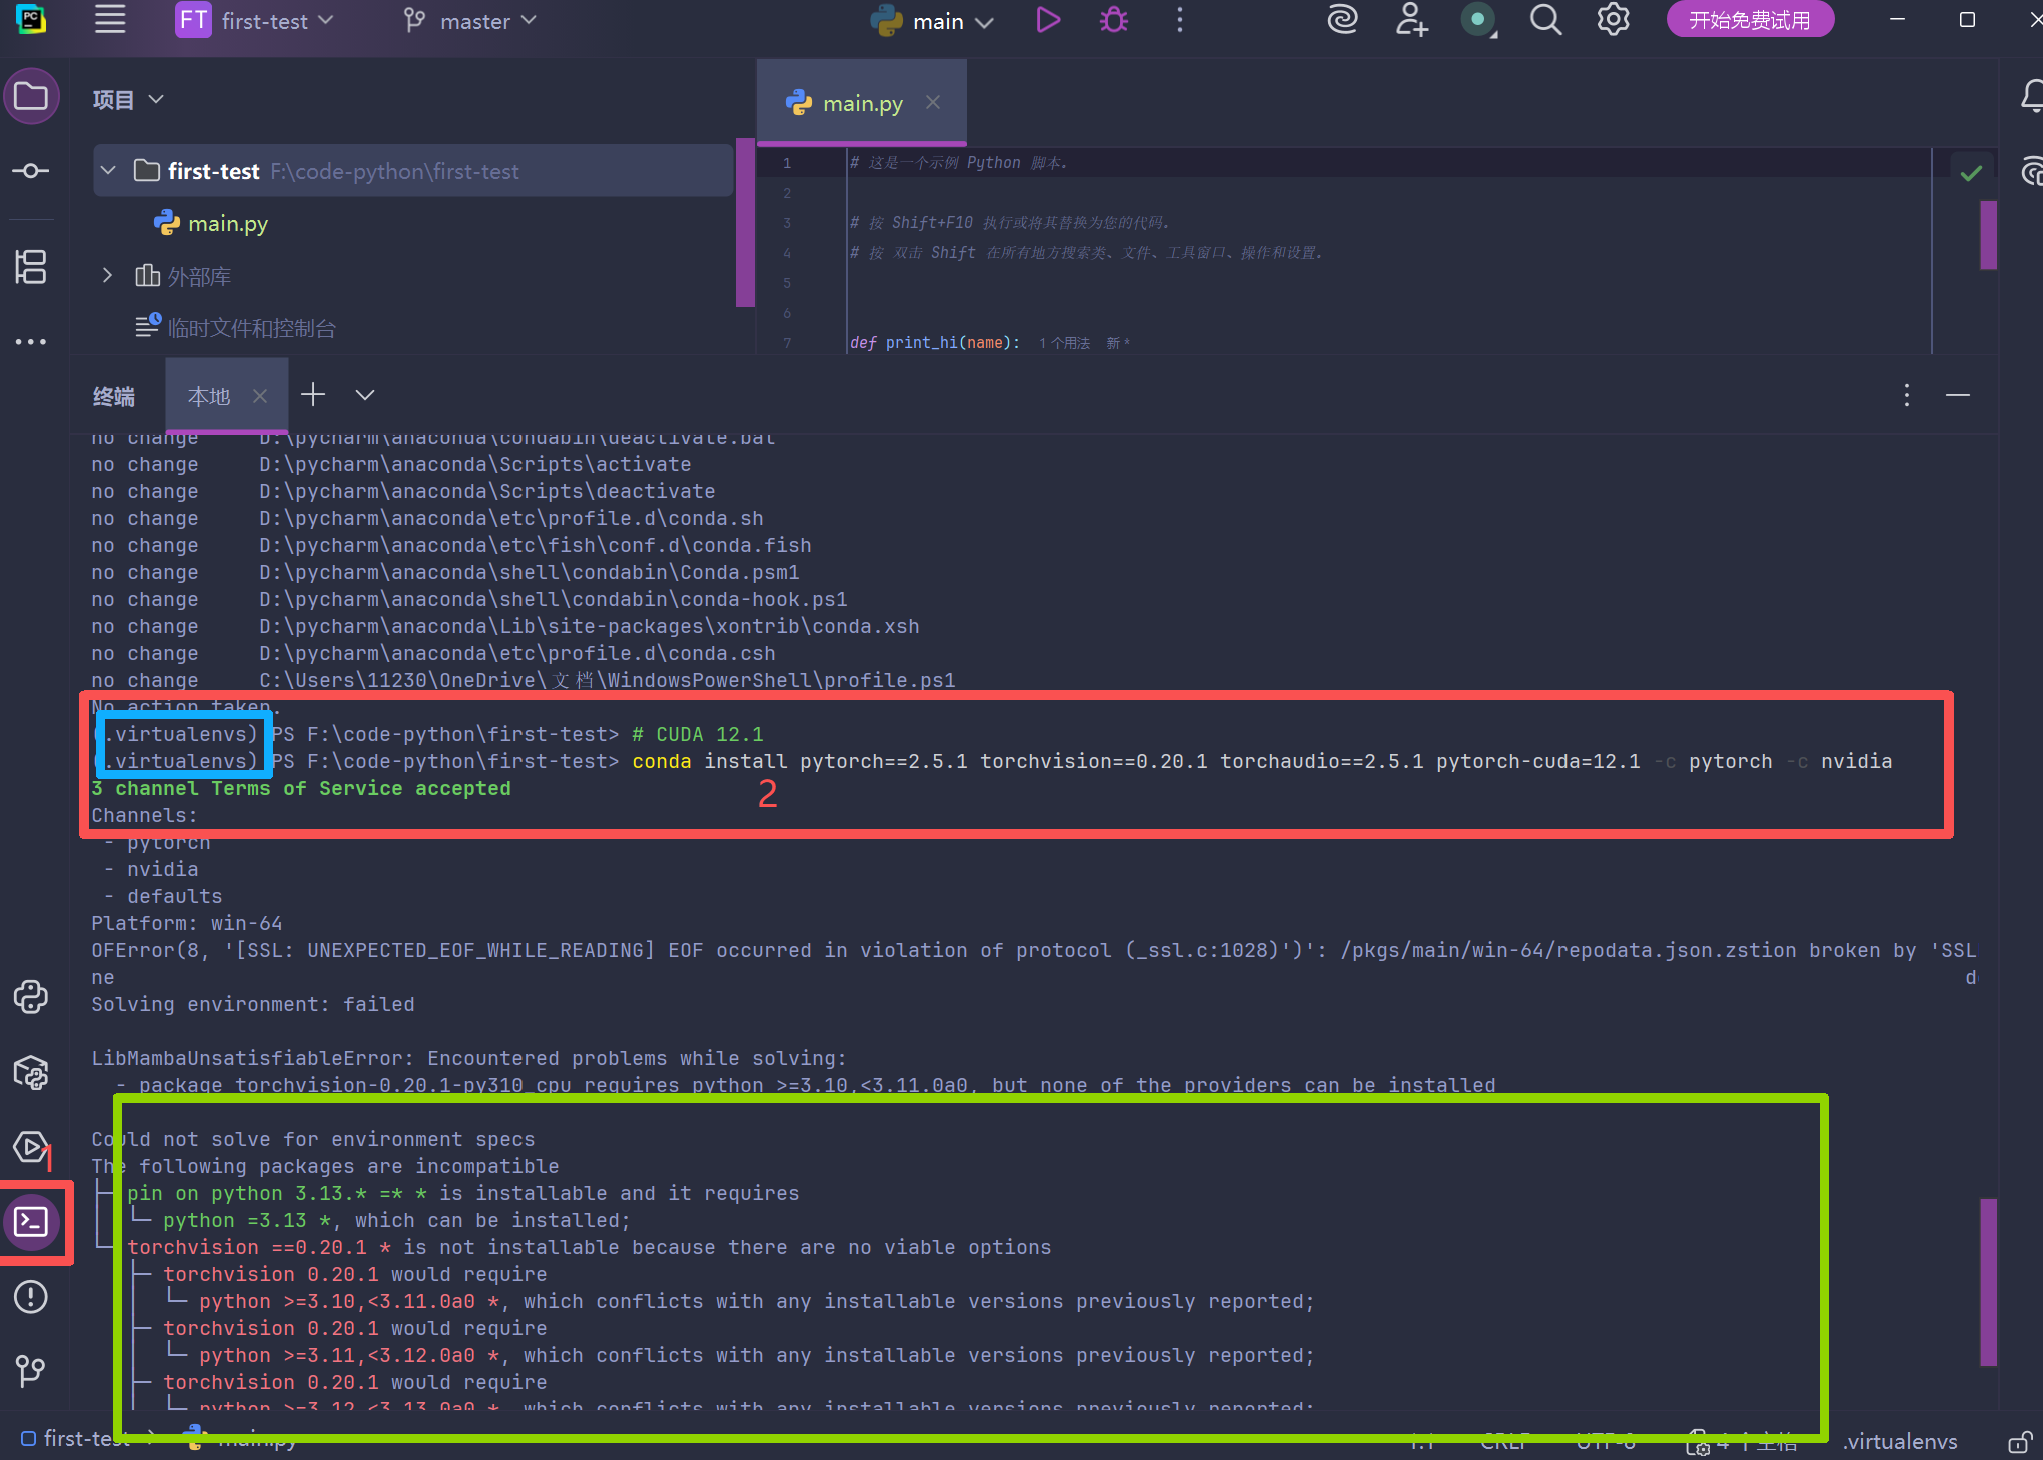This screenshot has width=2043, height=1460.
Task: Click '- defaults' channel line
Action: [x=163, y=897]
